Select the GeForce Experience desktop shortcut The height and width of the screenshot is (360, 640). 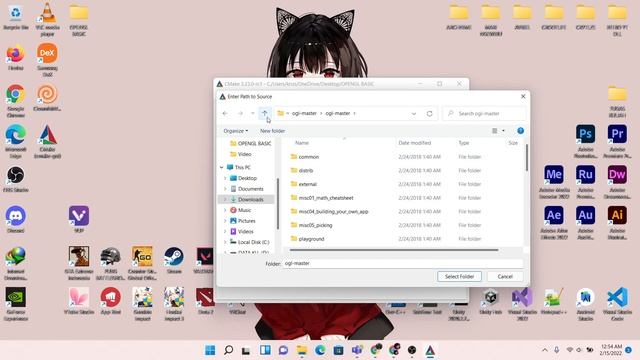16,304
